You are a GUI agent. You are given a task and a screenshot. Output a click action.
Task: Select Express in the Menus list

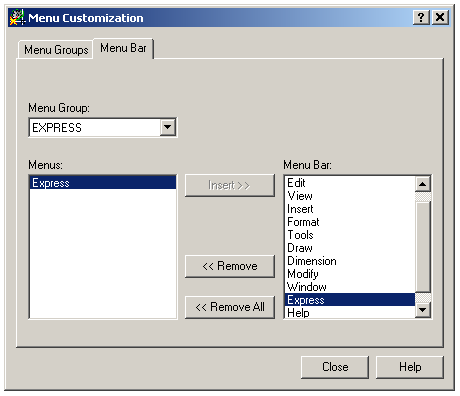[x=103, y=183]
